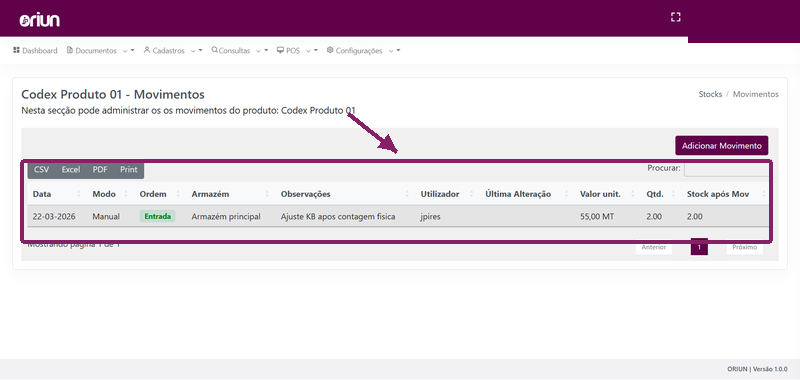Image resolution: width=800 pixels, height=380 pixels.
Task: Click the Oriun logo
Action: 40,20
